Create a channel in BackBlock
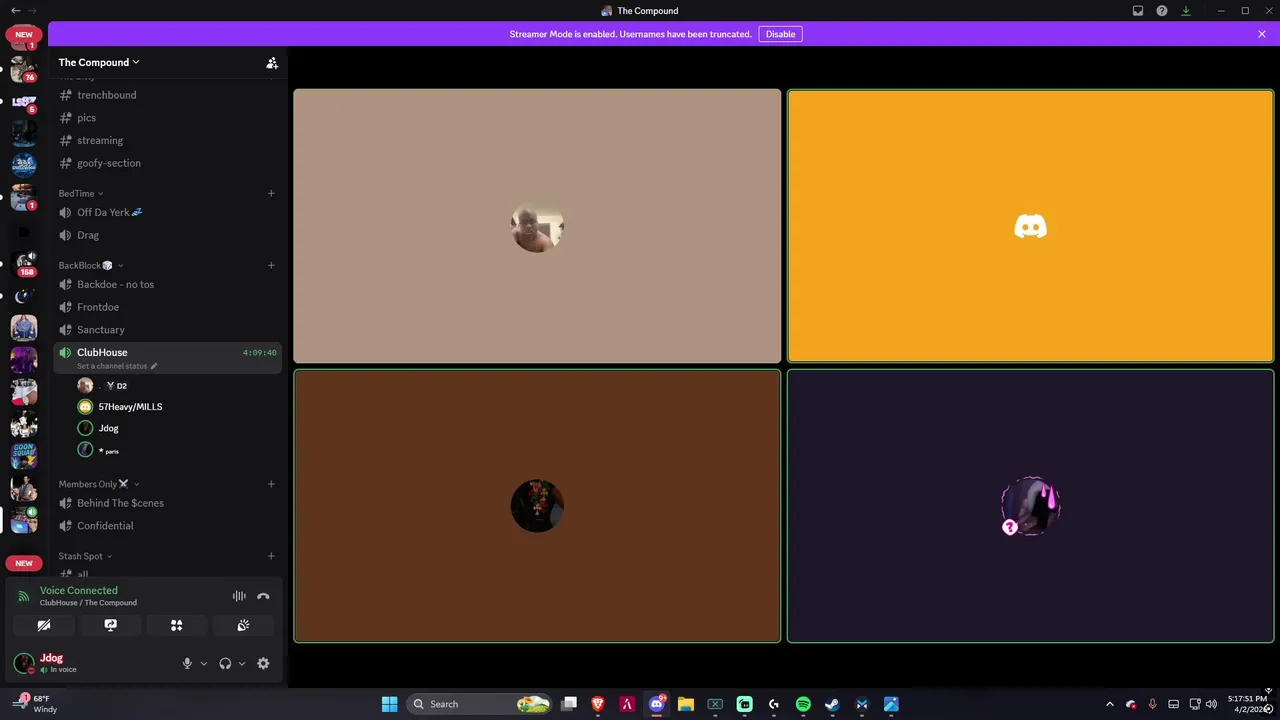 [271, 265]
